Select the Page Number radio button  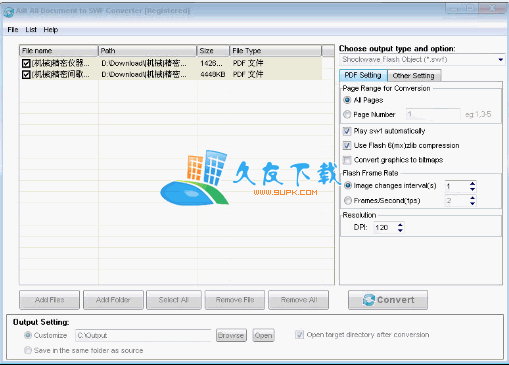(x=347, y=114)
